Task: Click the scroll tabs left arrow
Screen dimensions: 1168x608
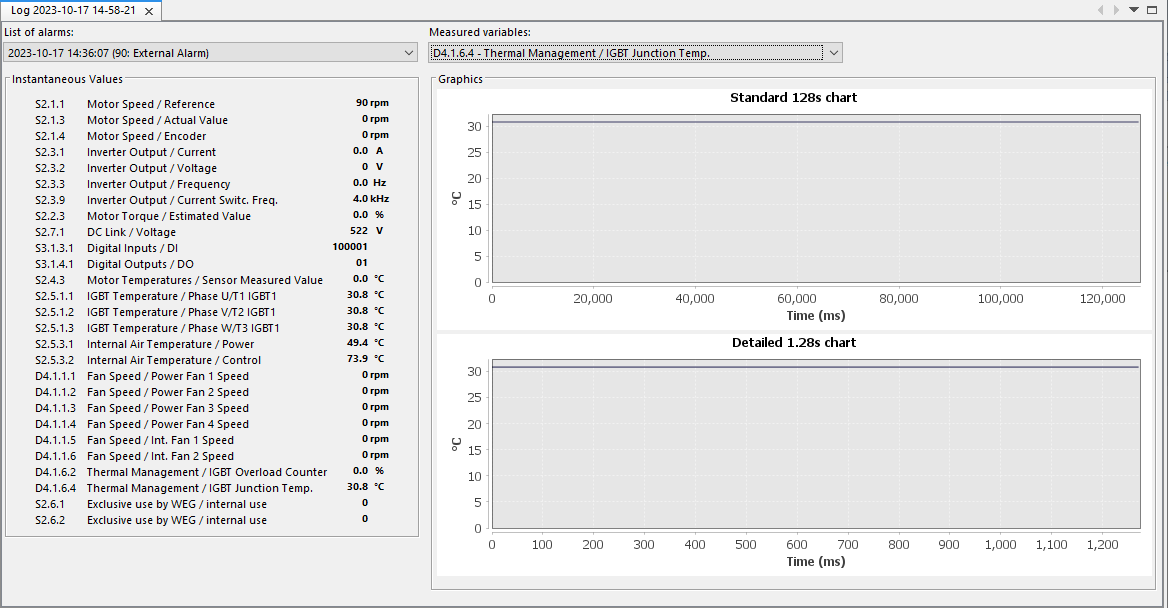Action: (1101, 10)
